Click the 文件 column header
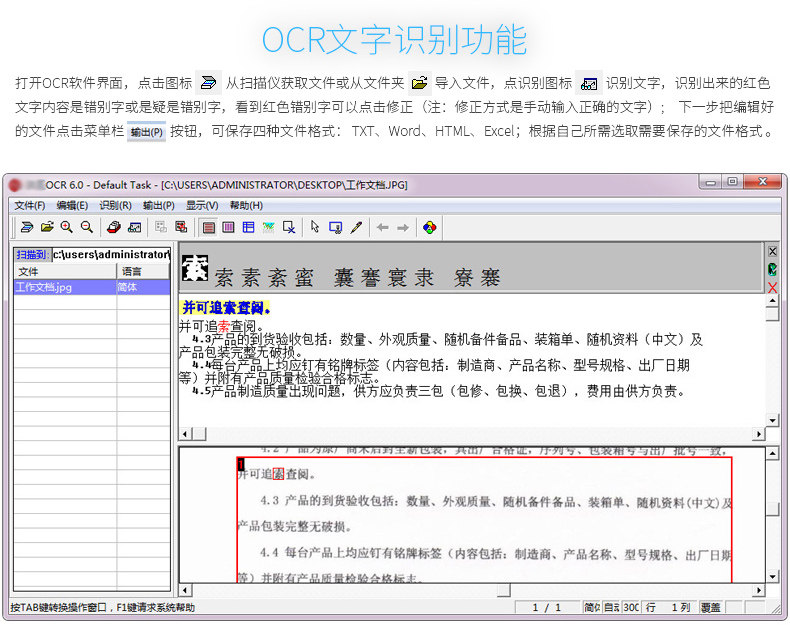This screenshot has height=638, width=790. click(65, 271)
